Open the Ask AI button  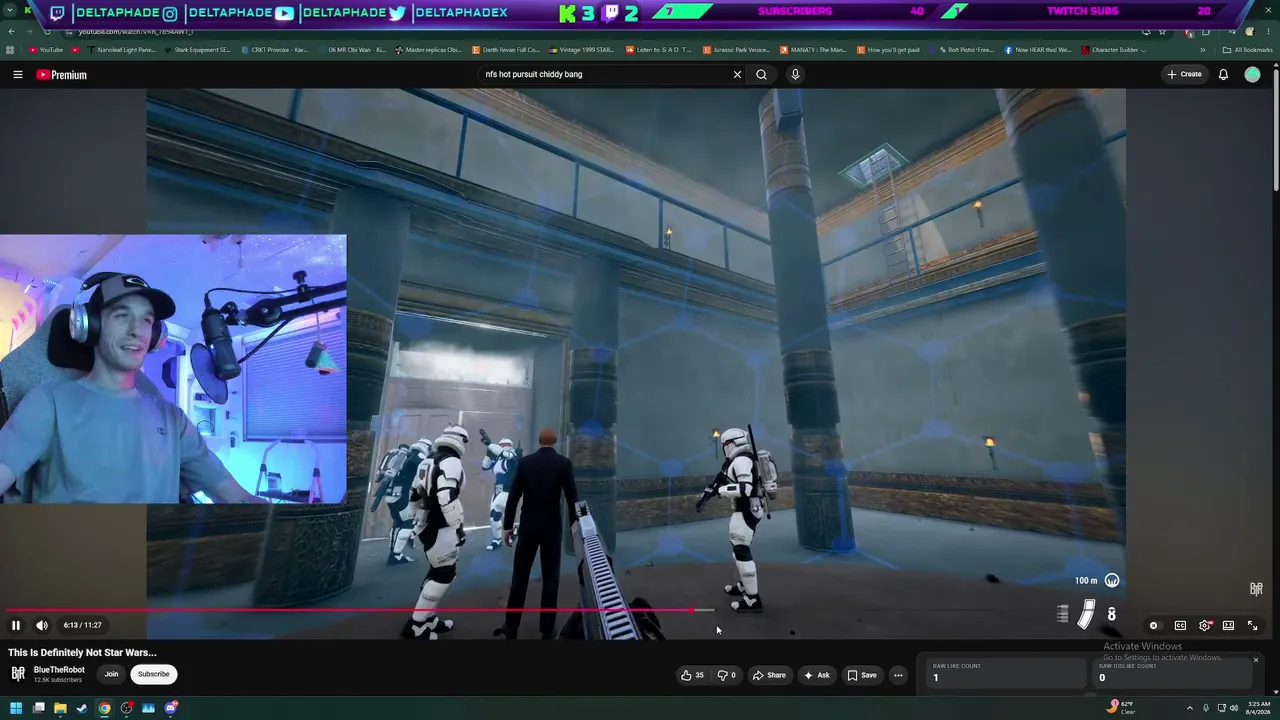[817, 675]
